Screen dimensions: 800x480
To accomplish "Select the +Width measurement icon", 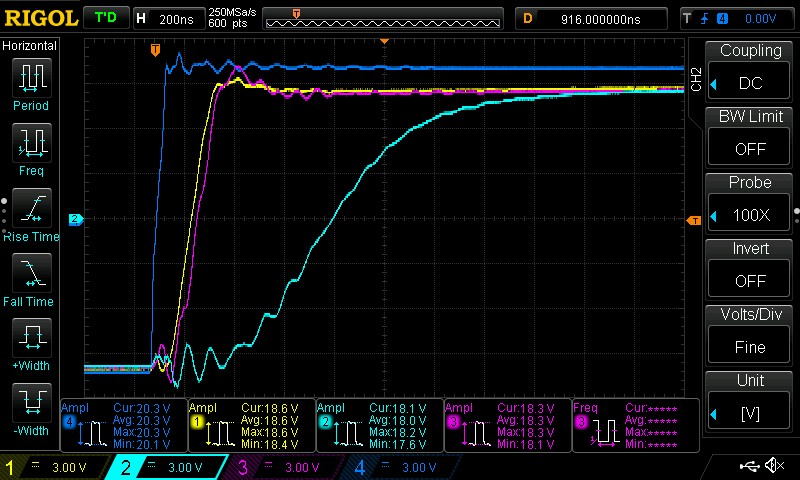I will coord(31,336).
